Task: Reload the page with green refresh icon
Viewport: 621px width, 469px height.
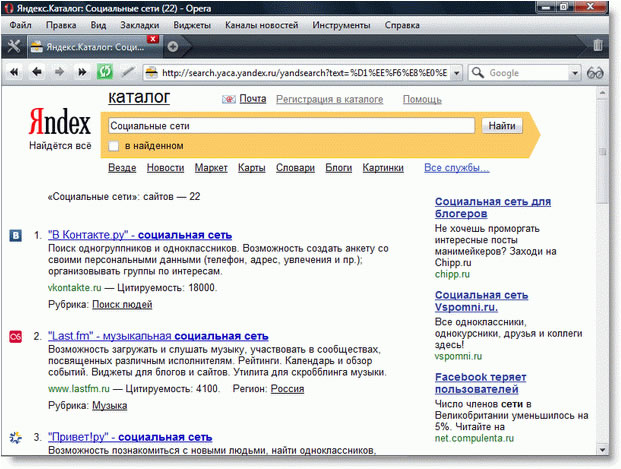Action: pyautogui.click(x=105, y=72)
